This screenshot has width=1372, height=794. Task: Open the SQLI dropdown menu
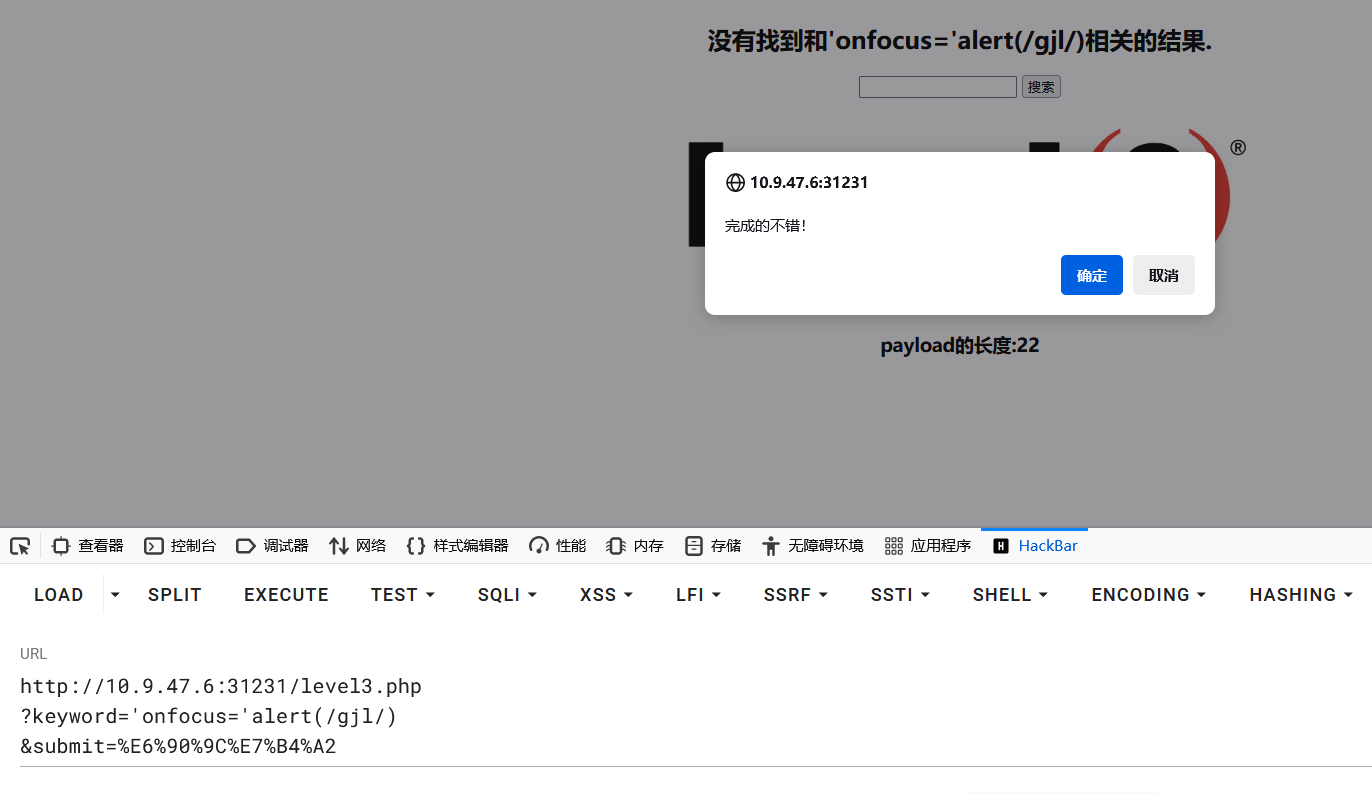point(508,595)
